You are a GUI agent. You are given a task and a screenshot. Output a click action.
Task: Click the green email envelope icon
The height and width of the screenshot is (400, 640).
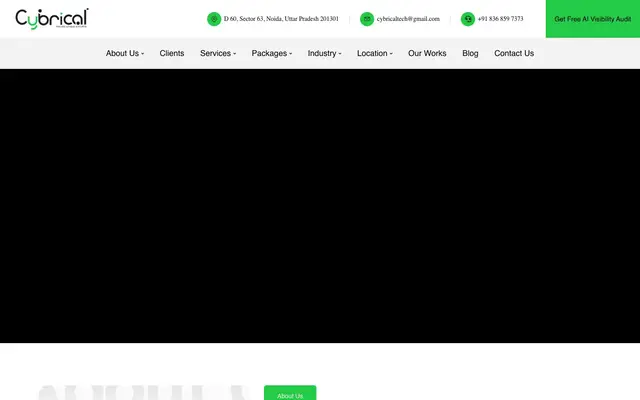tap(367, 19)
